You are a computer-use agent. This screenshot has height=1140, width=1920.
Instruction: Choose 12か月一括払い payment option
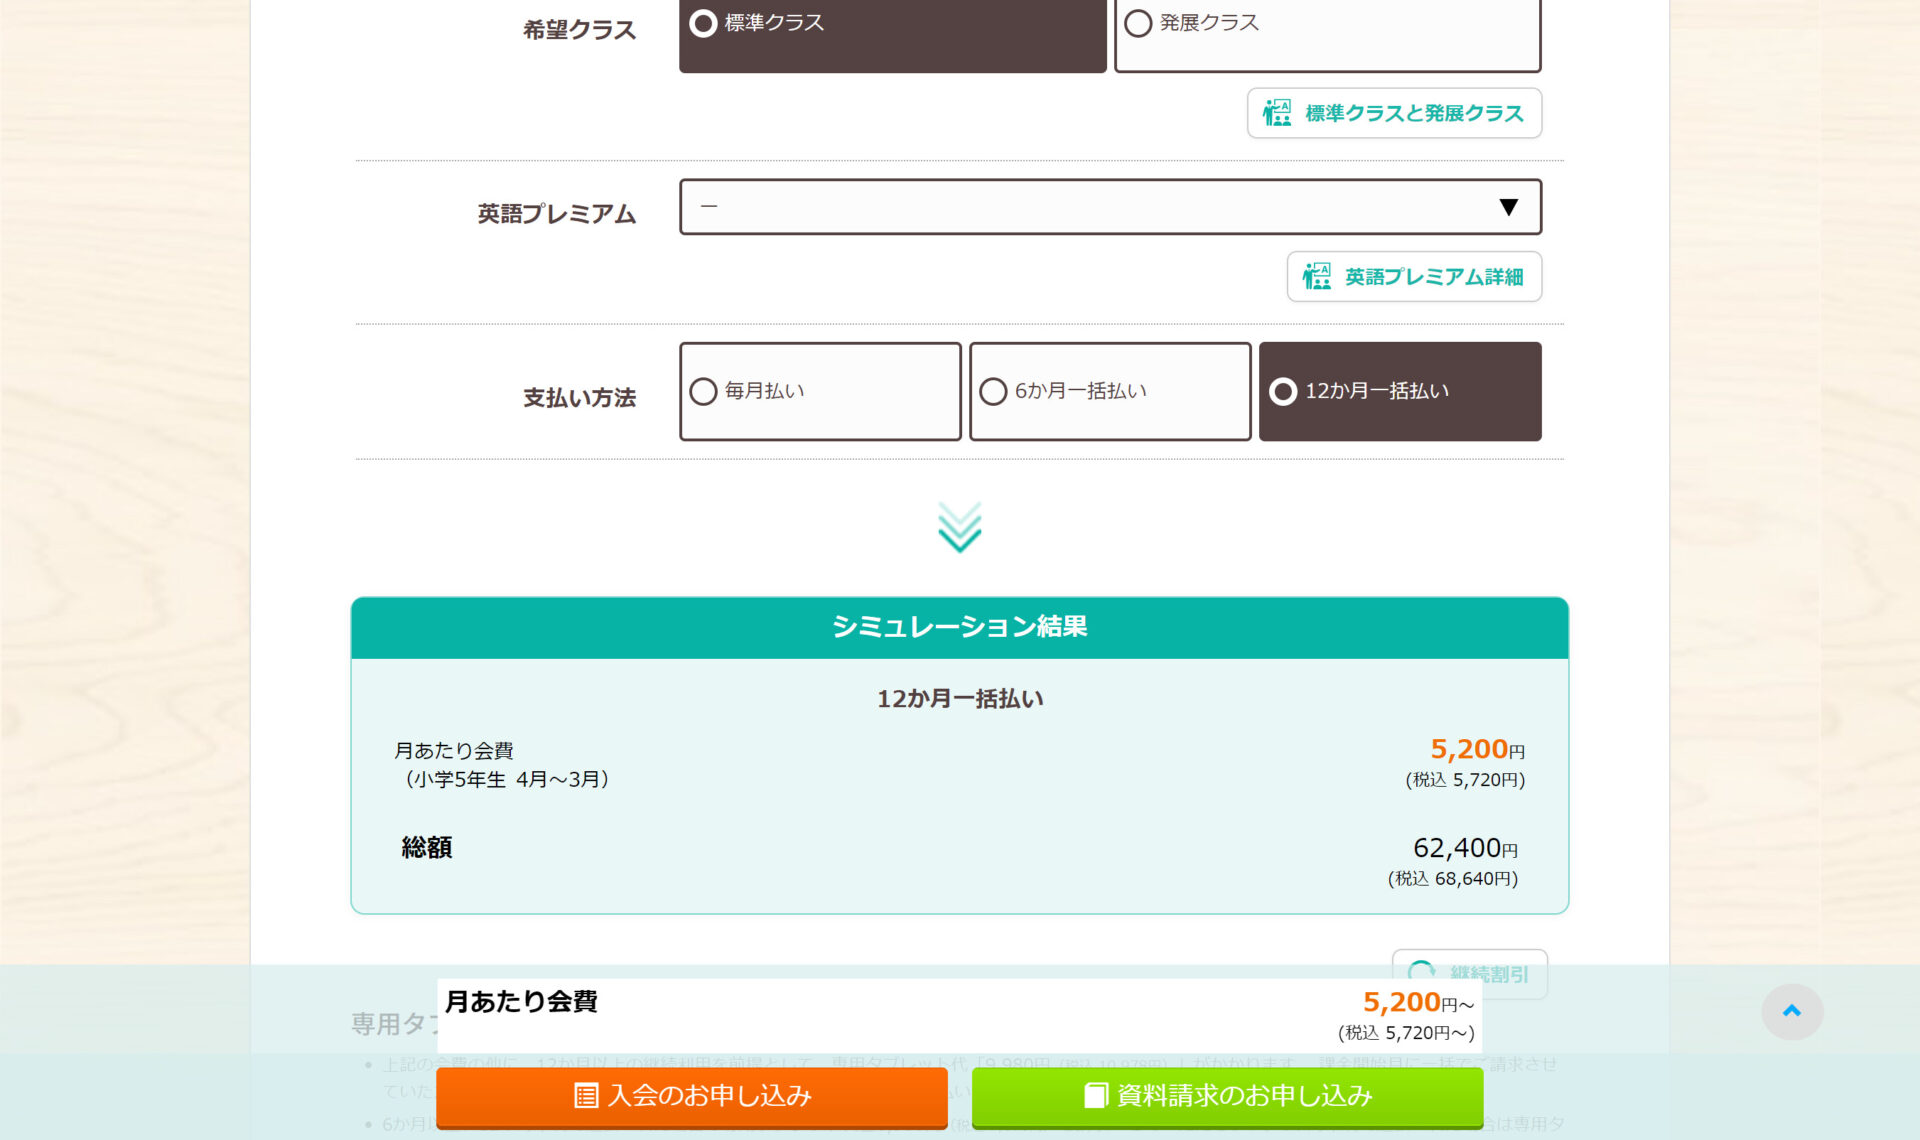click(1400, 391)
